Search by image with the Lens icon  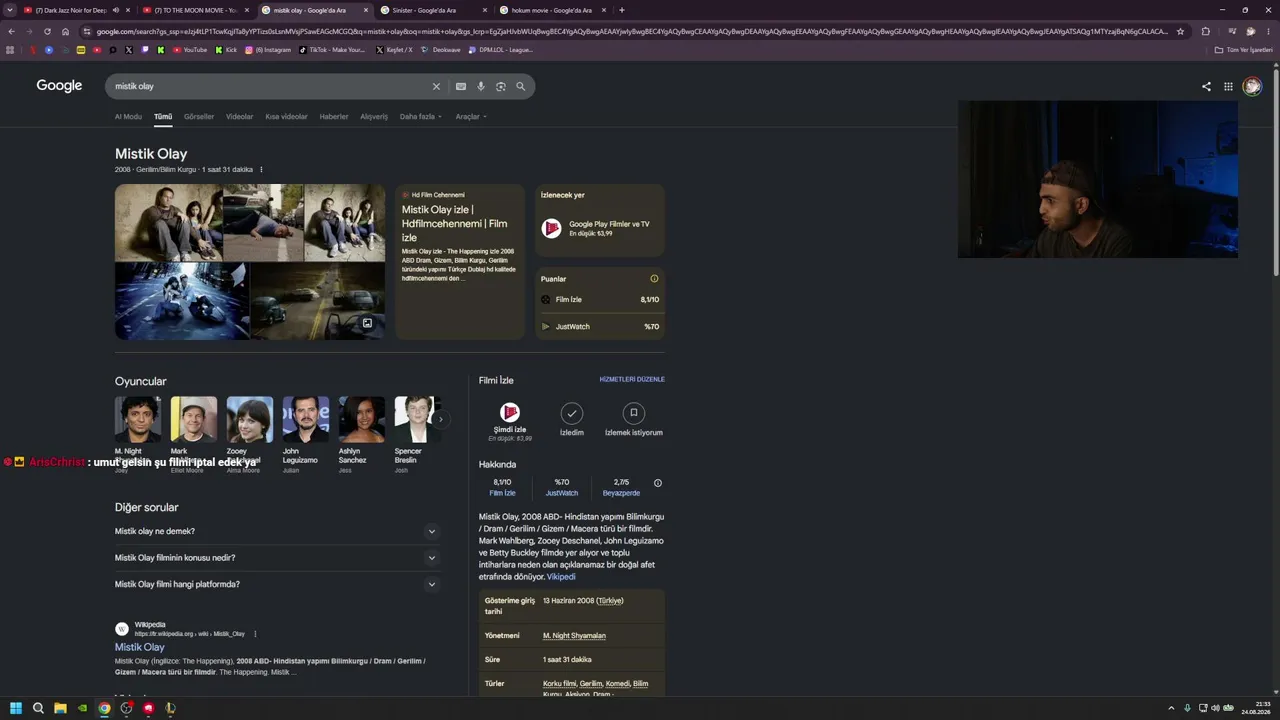pos(501,87)
